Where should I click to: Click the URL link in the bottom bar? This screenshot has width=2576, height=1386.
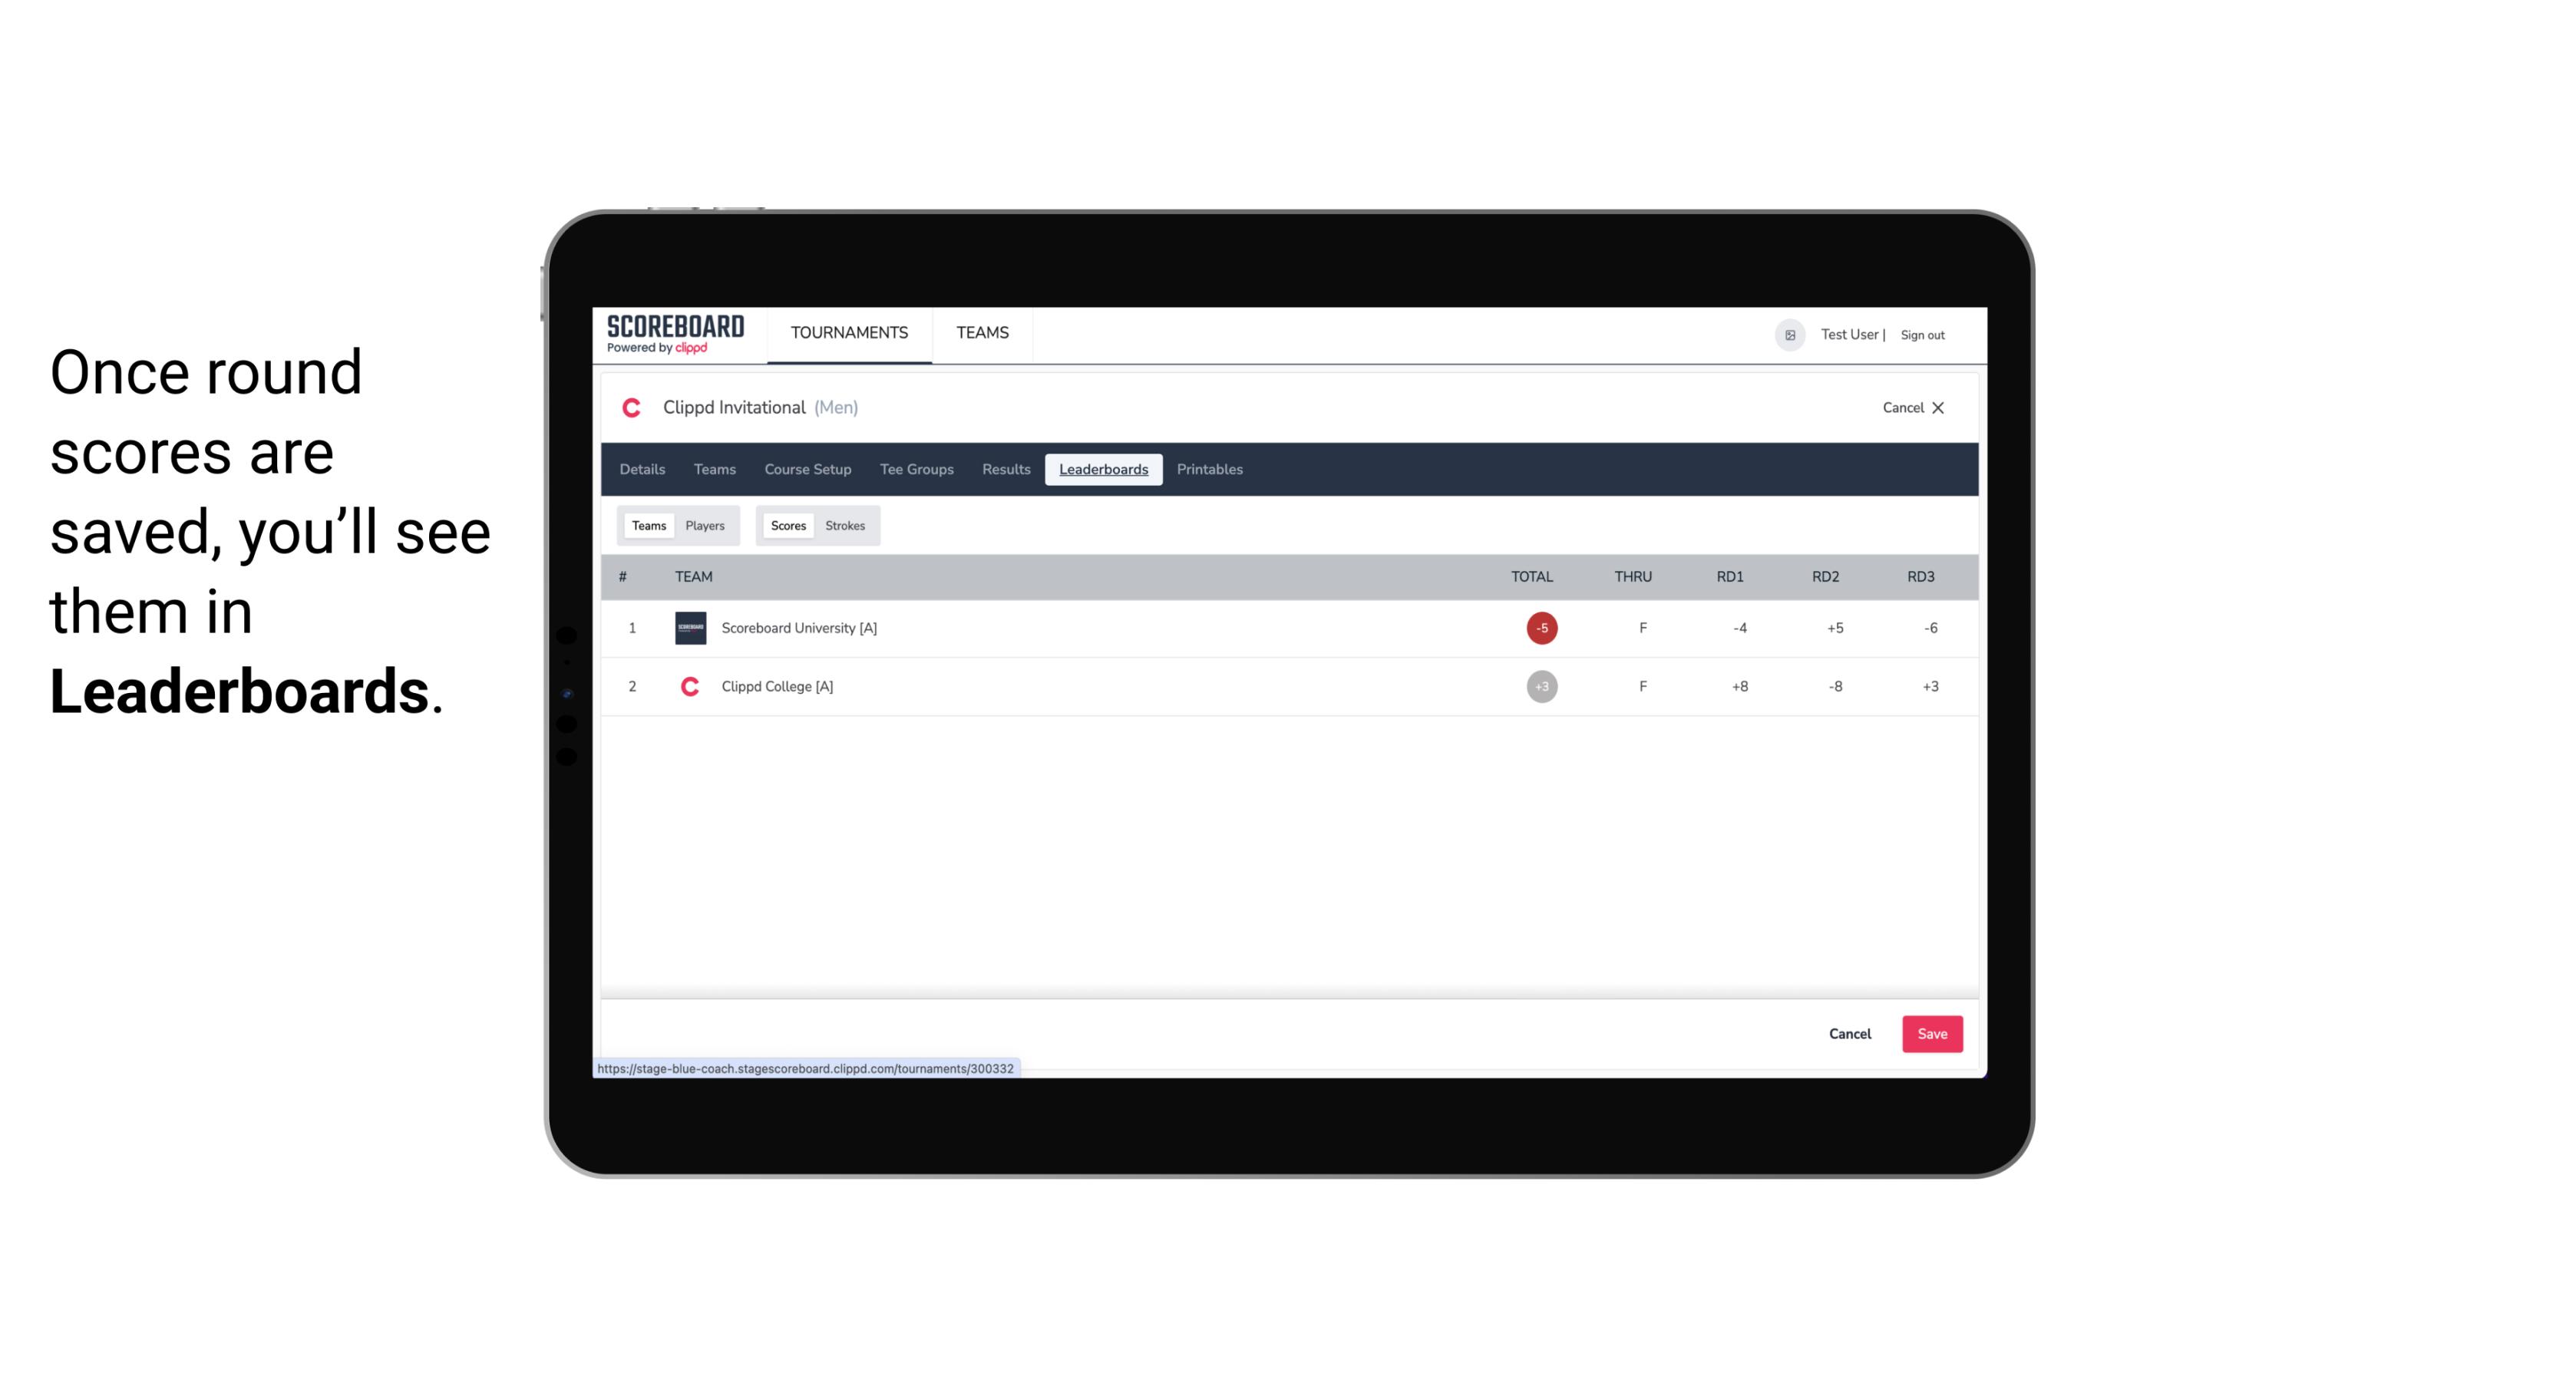pos(806,1068)
